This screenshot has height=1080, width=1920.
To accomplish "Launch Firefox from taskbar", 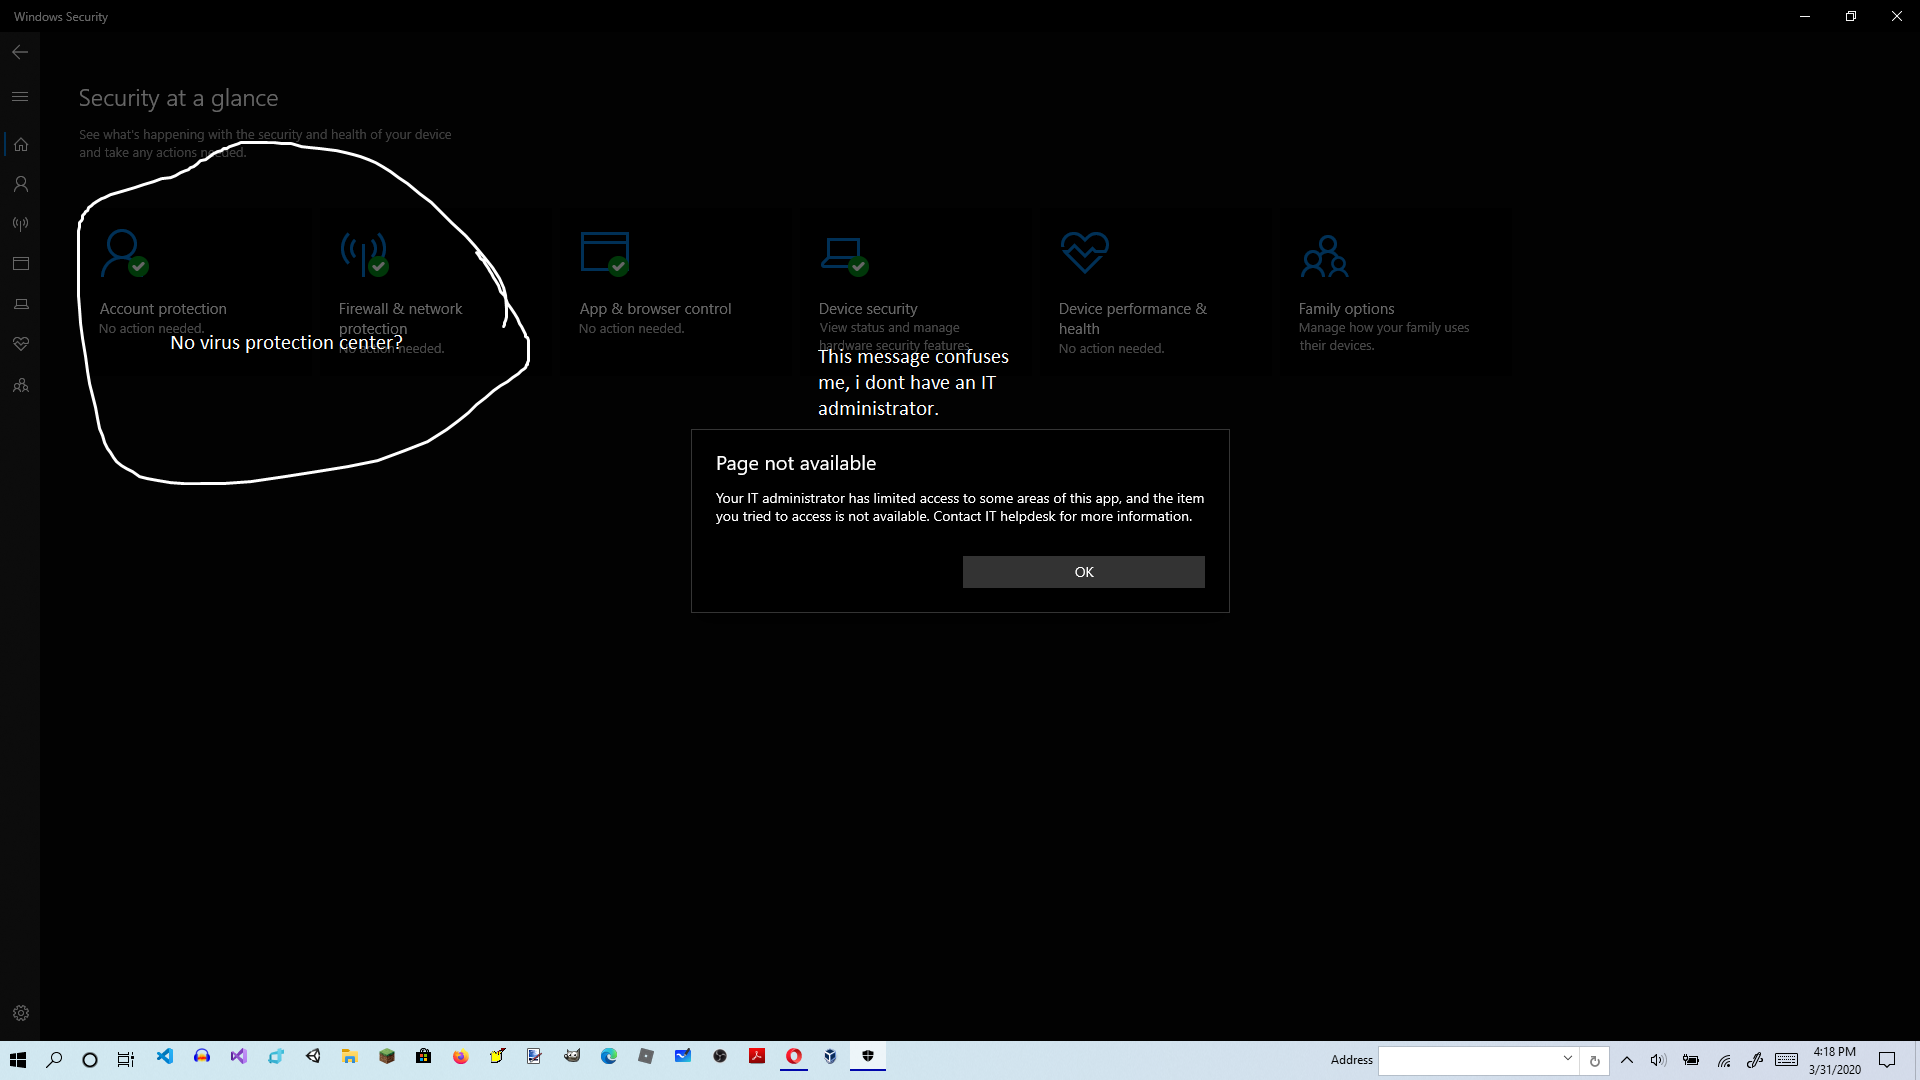I will point(460,1056).
